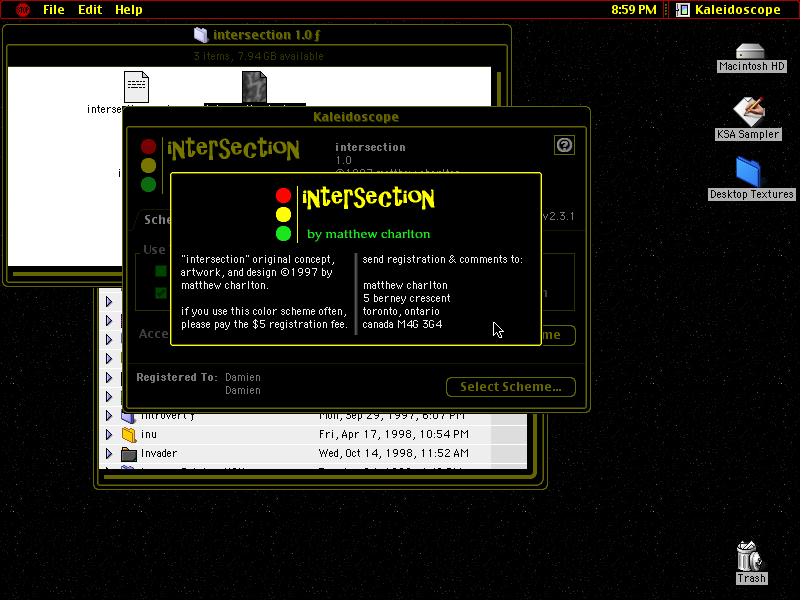Click the Trash icon on desktop
The height and width of the screenshot is (600, 800).
coord(749,556)
